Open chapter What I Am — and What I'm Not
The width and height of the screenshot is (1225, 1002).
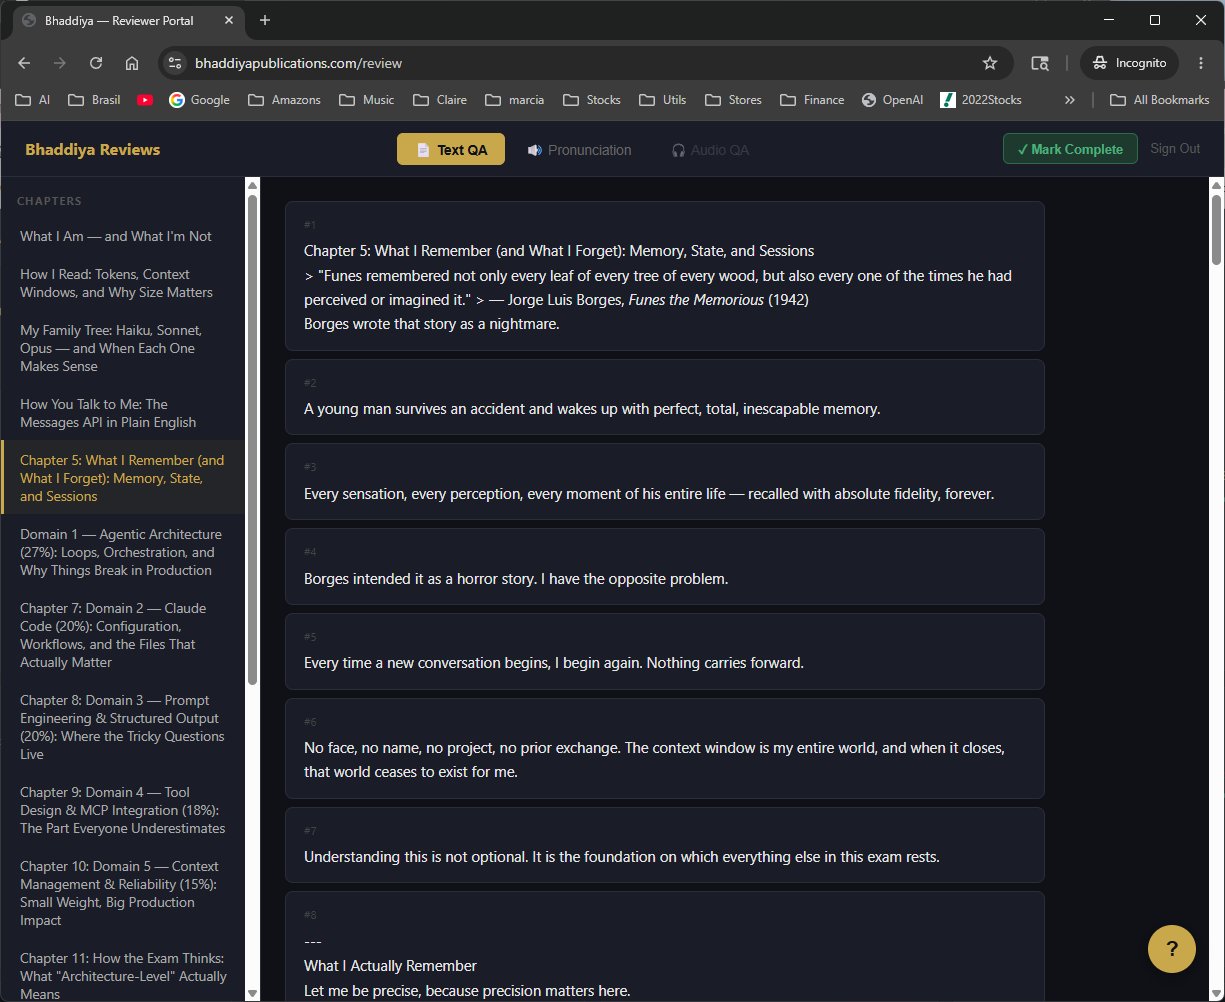pos(122,236)
